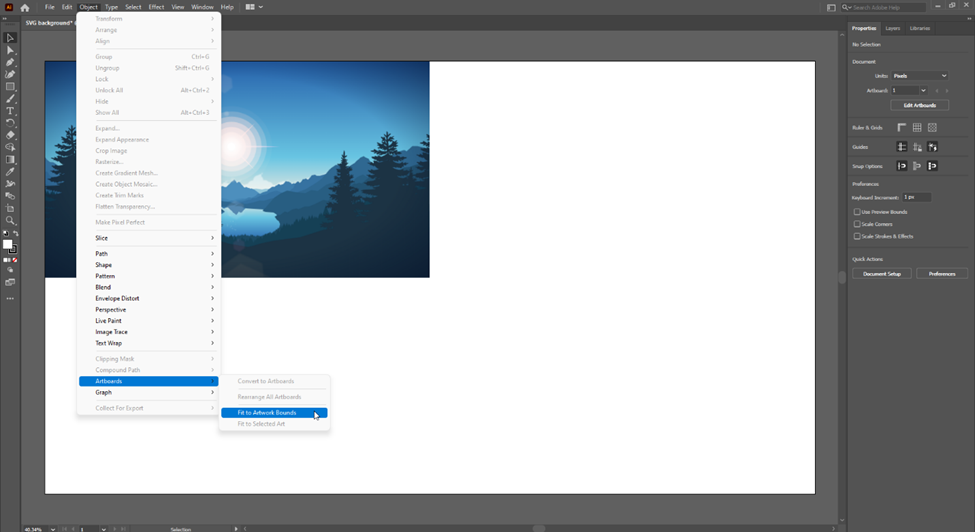The height and width of the screenshot is (532, 975).
Task: Click the Edit Artboards button
Action: coord(919,105)
